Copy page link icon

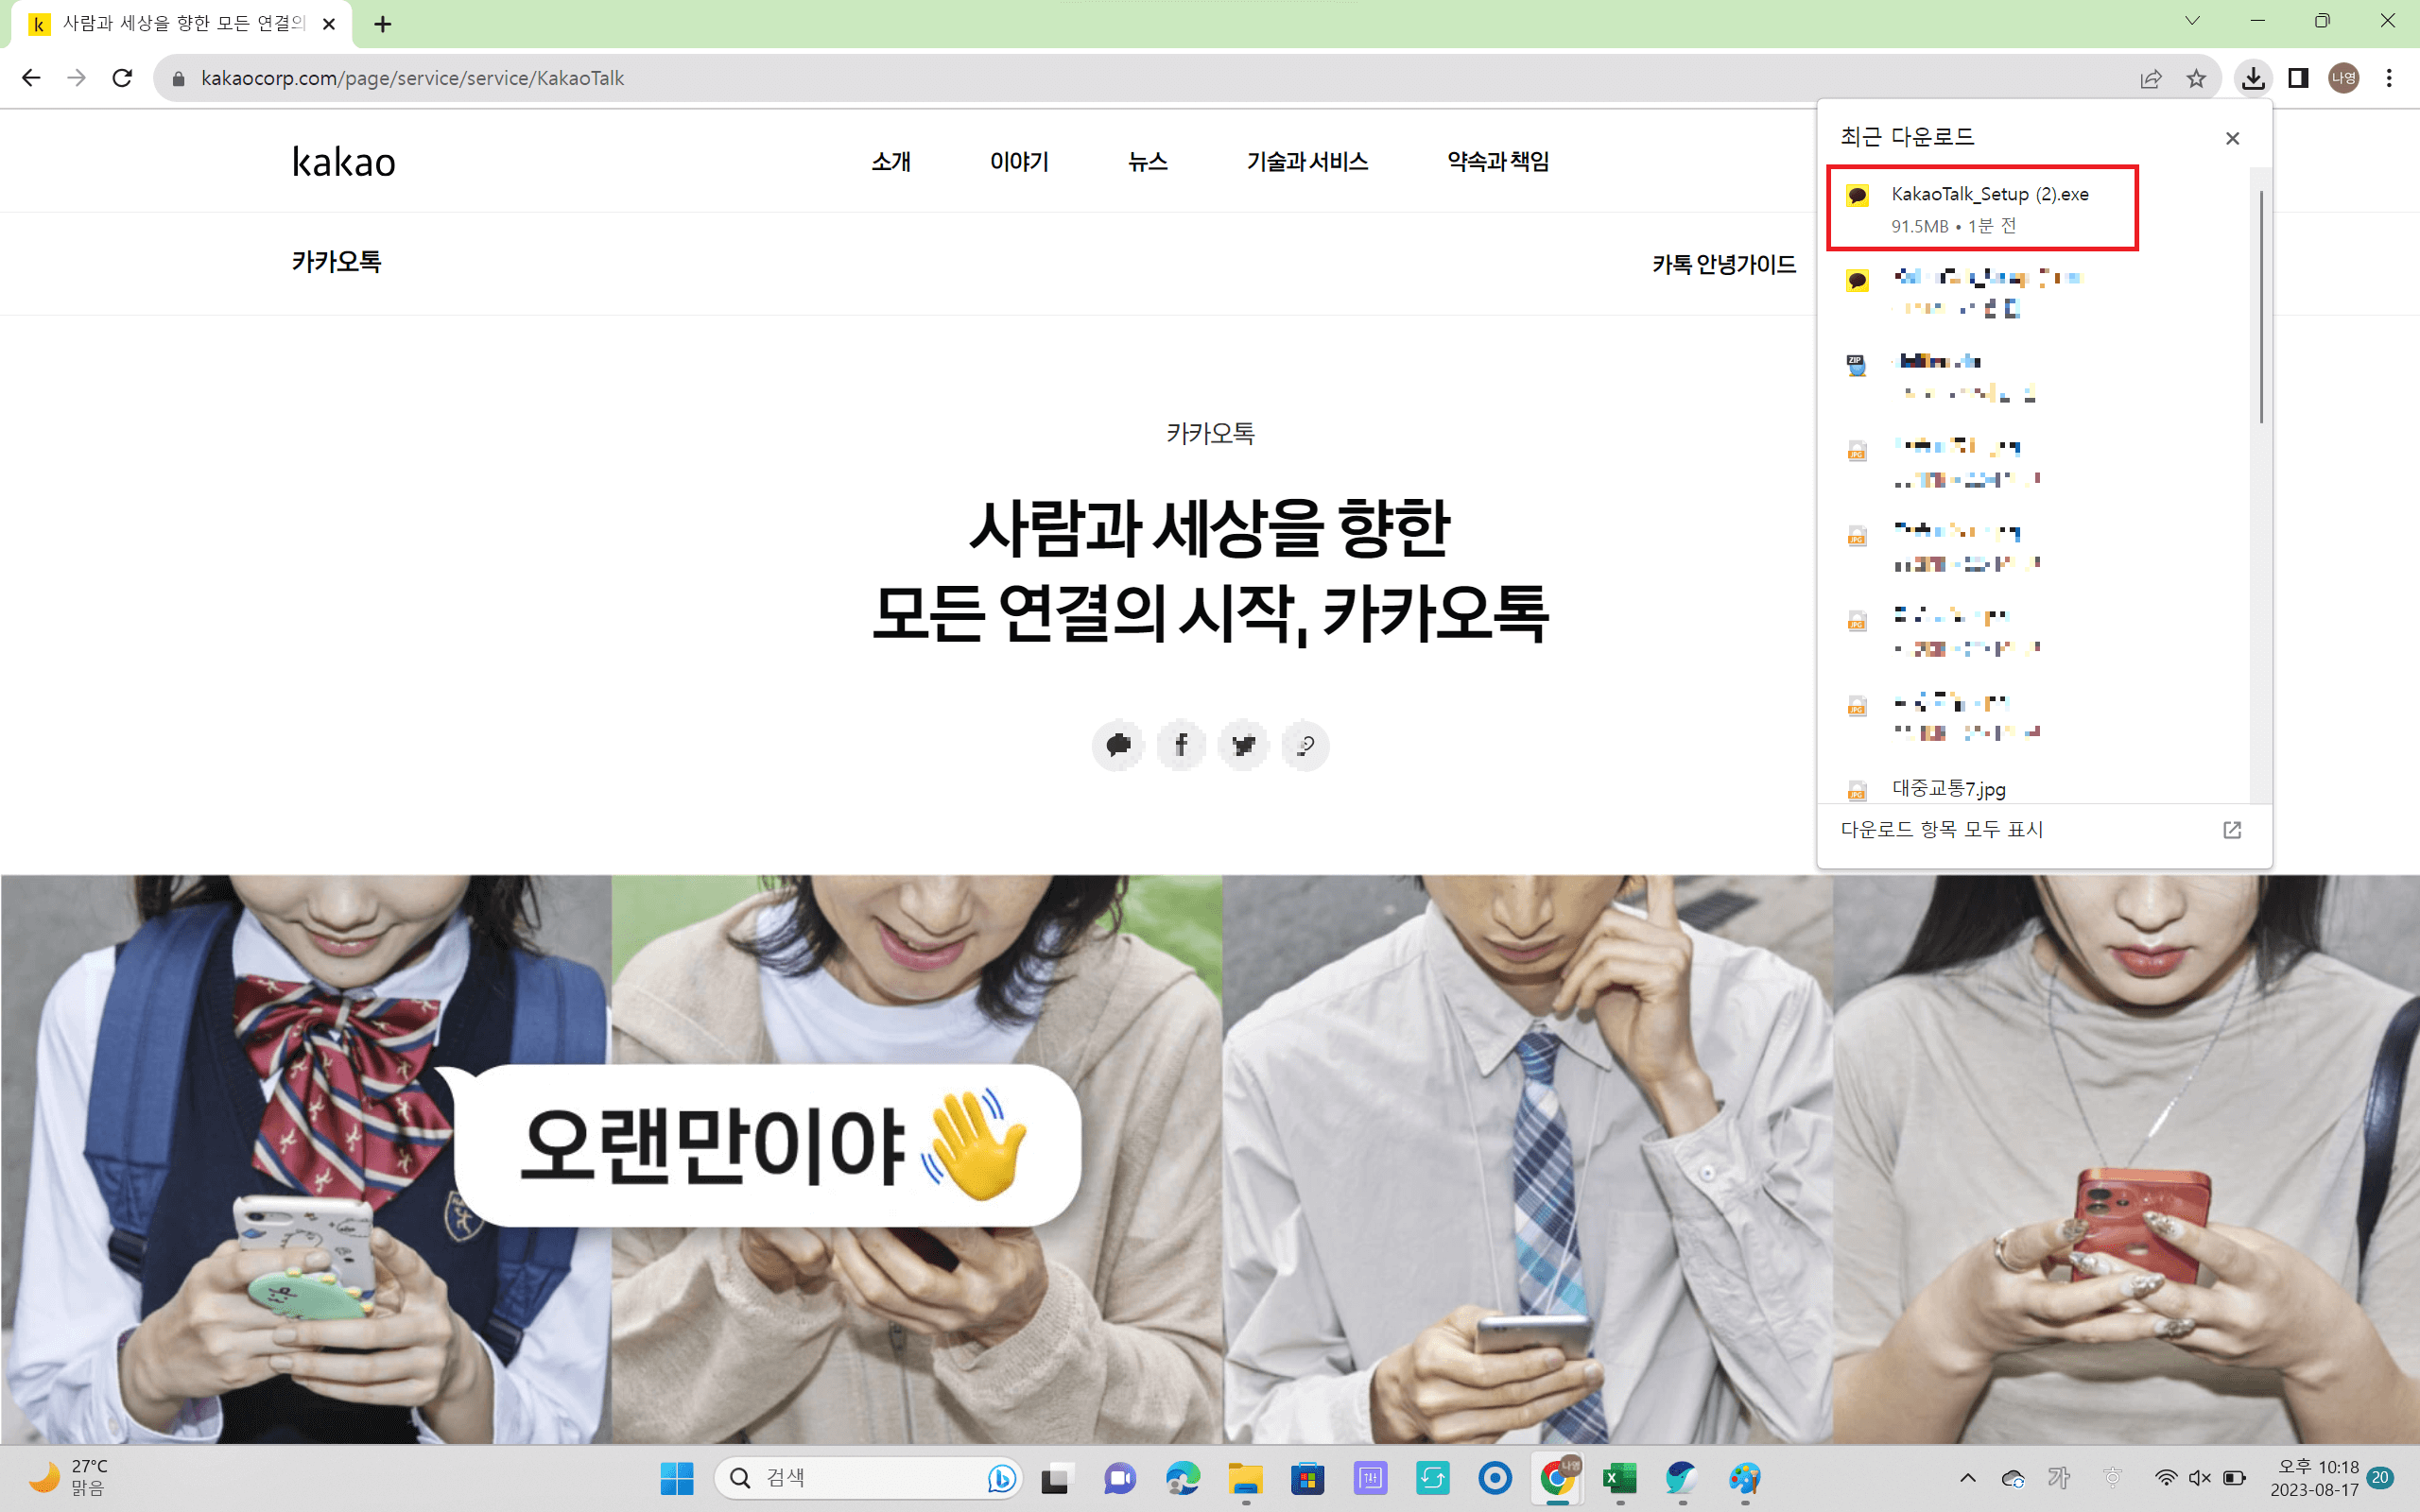click(x=1305, y=745)
